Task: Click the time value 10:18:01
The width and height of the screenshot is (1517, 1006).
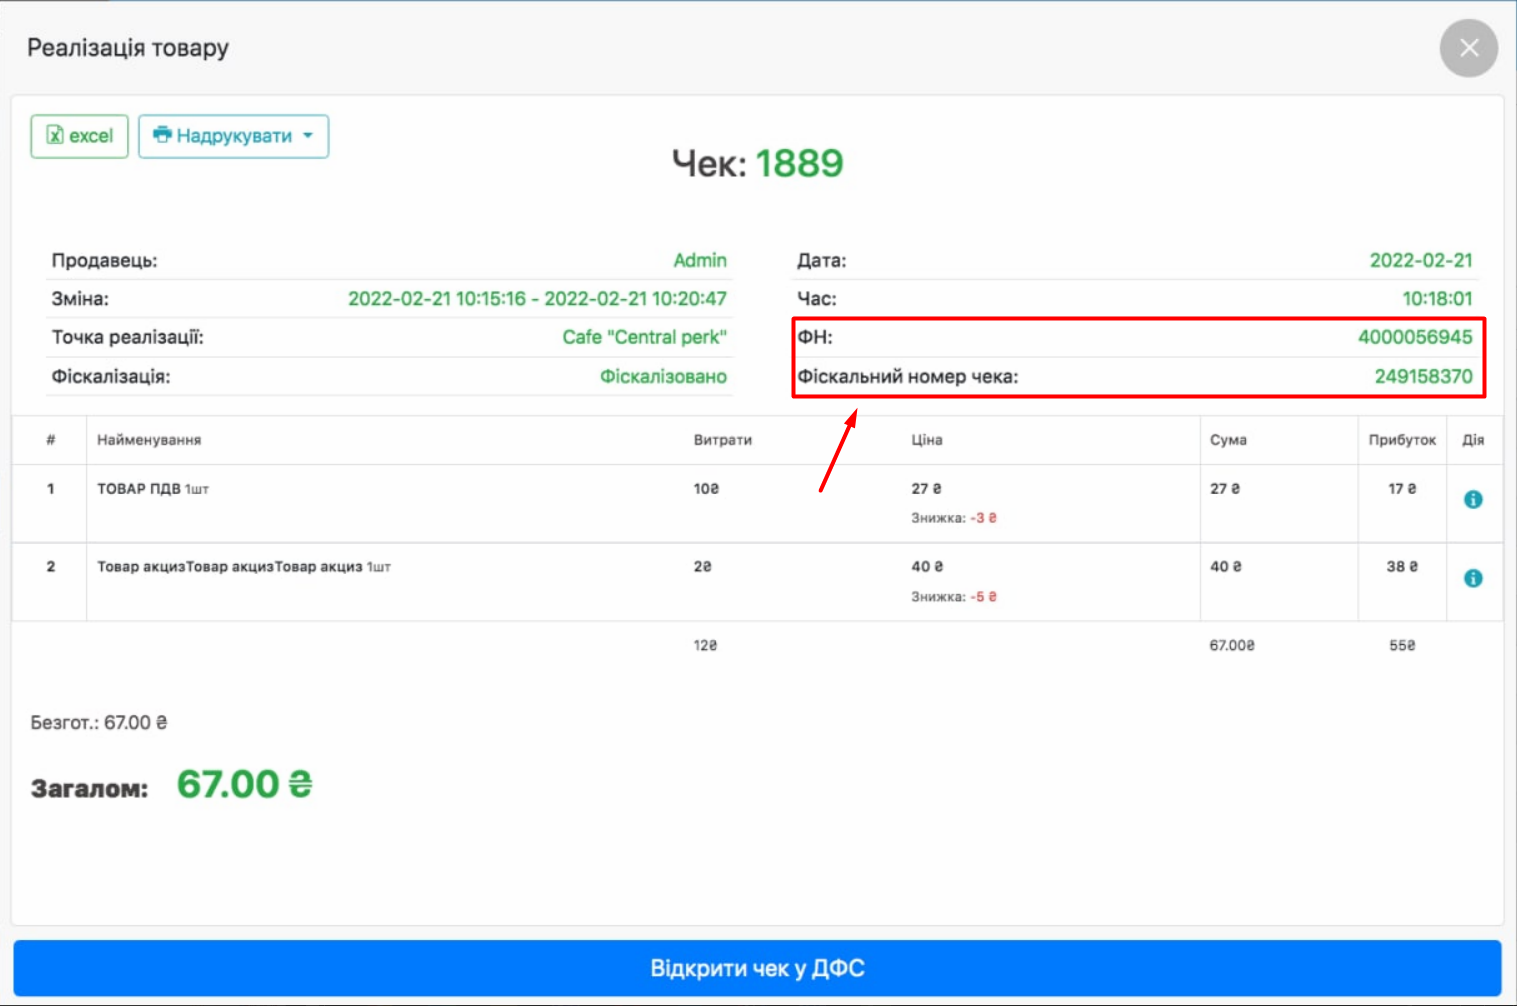Action: pos(1436,299)
